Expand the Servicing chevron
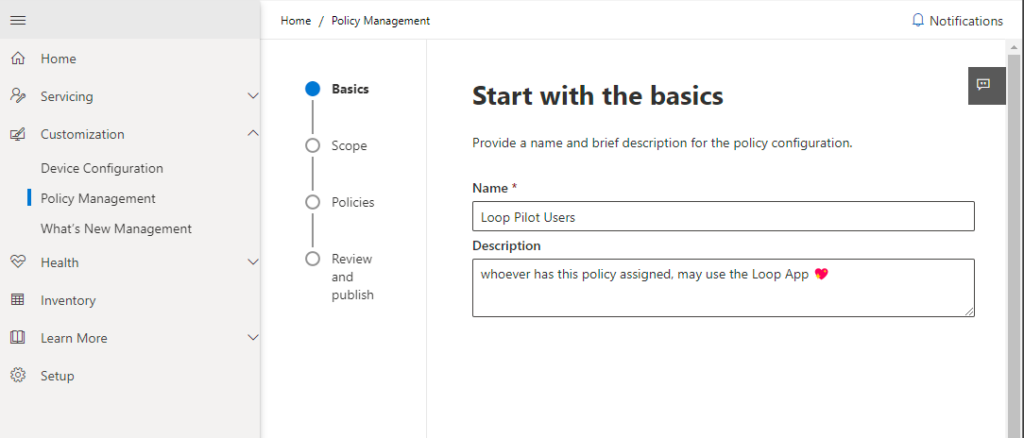This screenshot has width=1024, height=438. pyautogui.click(x=253, y=97)
